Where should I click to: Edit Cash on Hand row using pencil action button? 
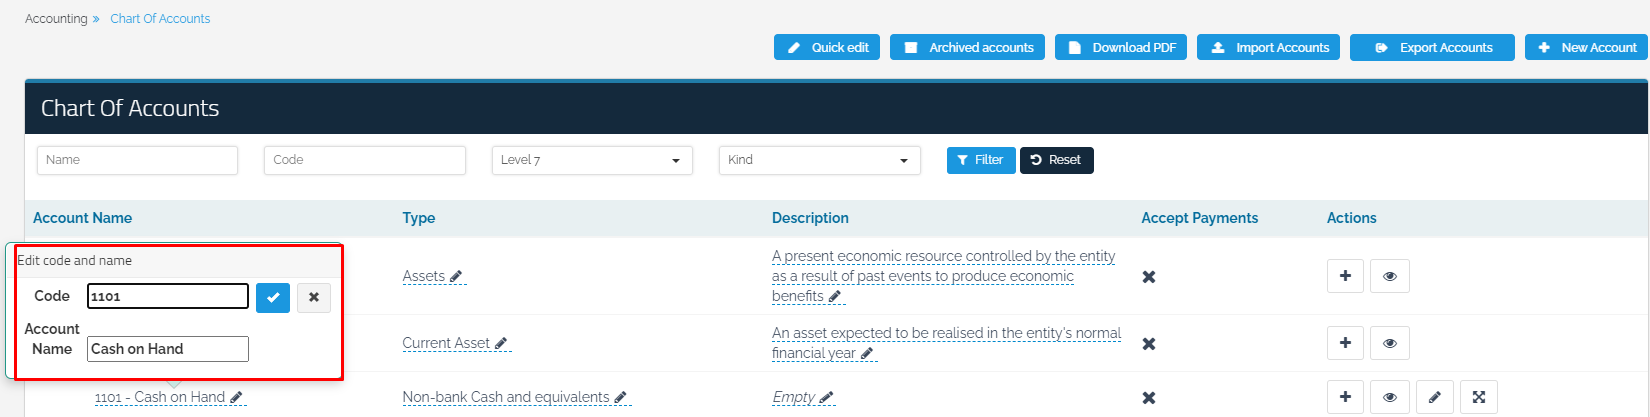(x=1434, y=397)
